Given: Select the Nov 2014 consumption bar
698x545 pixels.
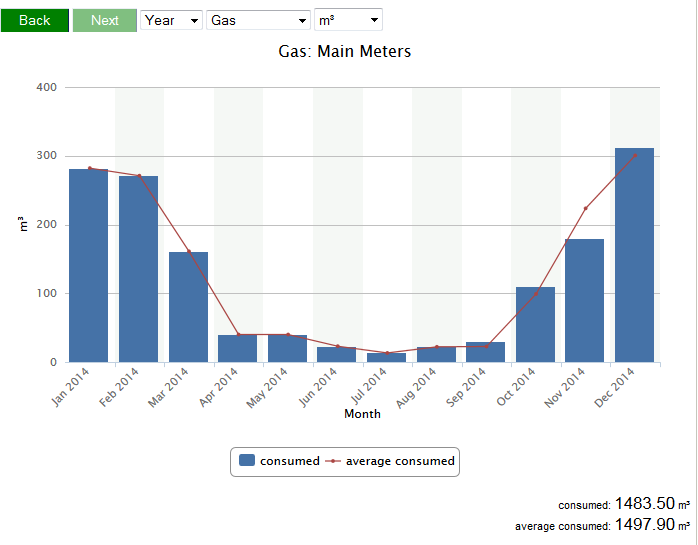Looking at the screenshot, I should point(584,301).
